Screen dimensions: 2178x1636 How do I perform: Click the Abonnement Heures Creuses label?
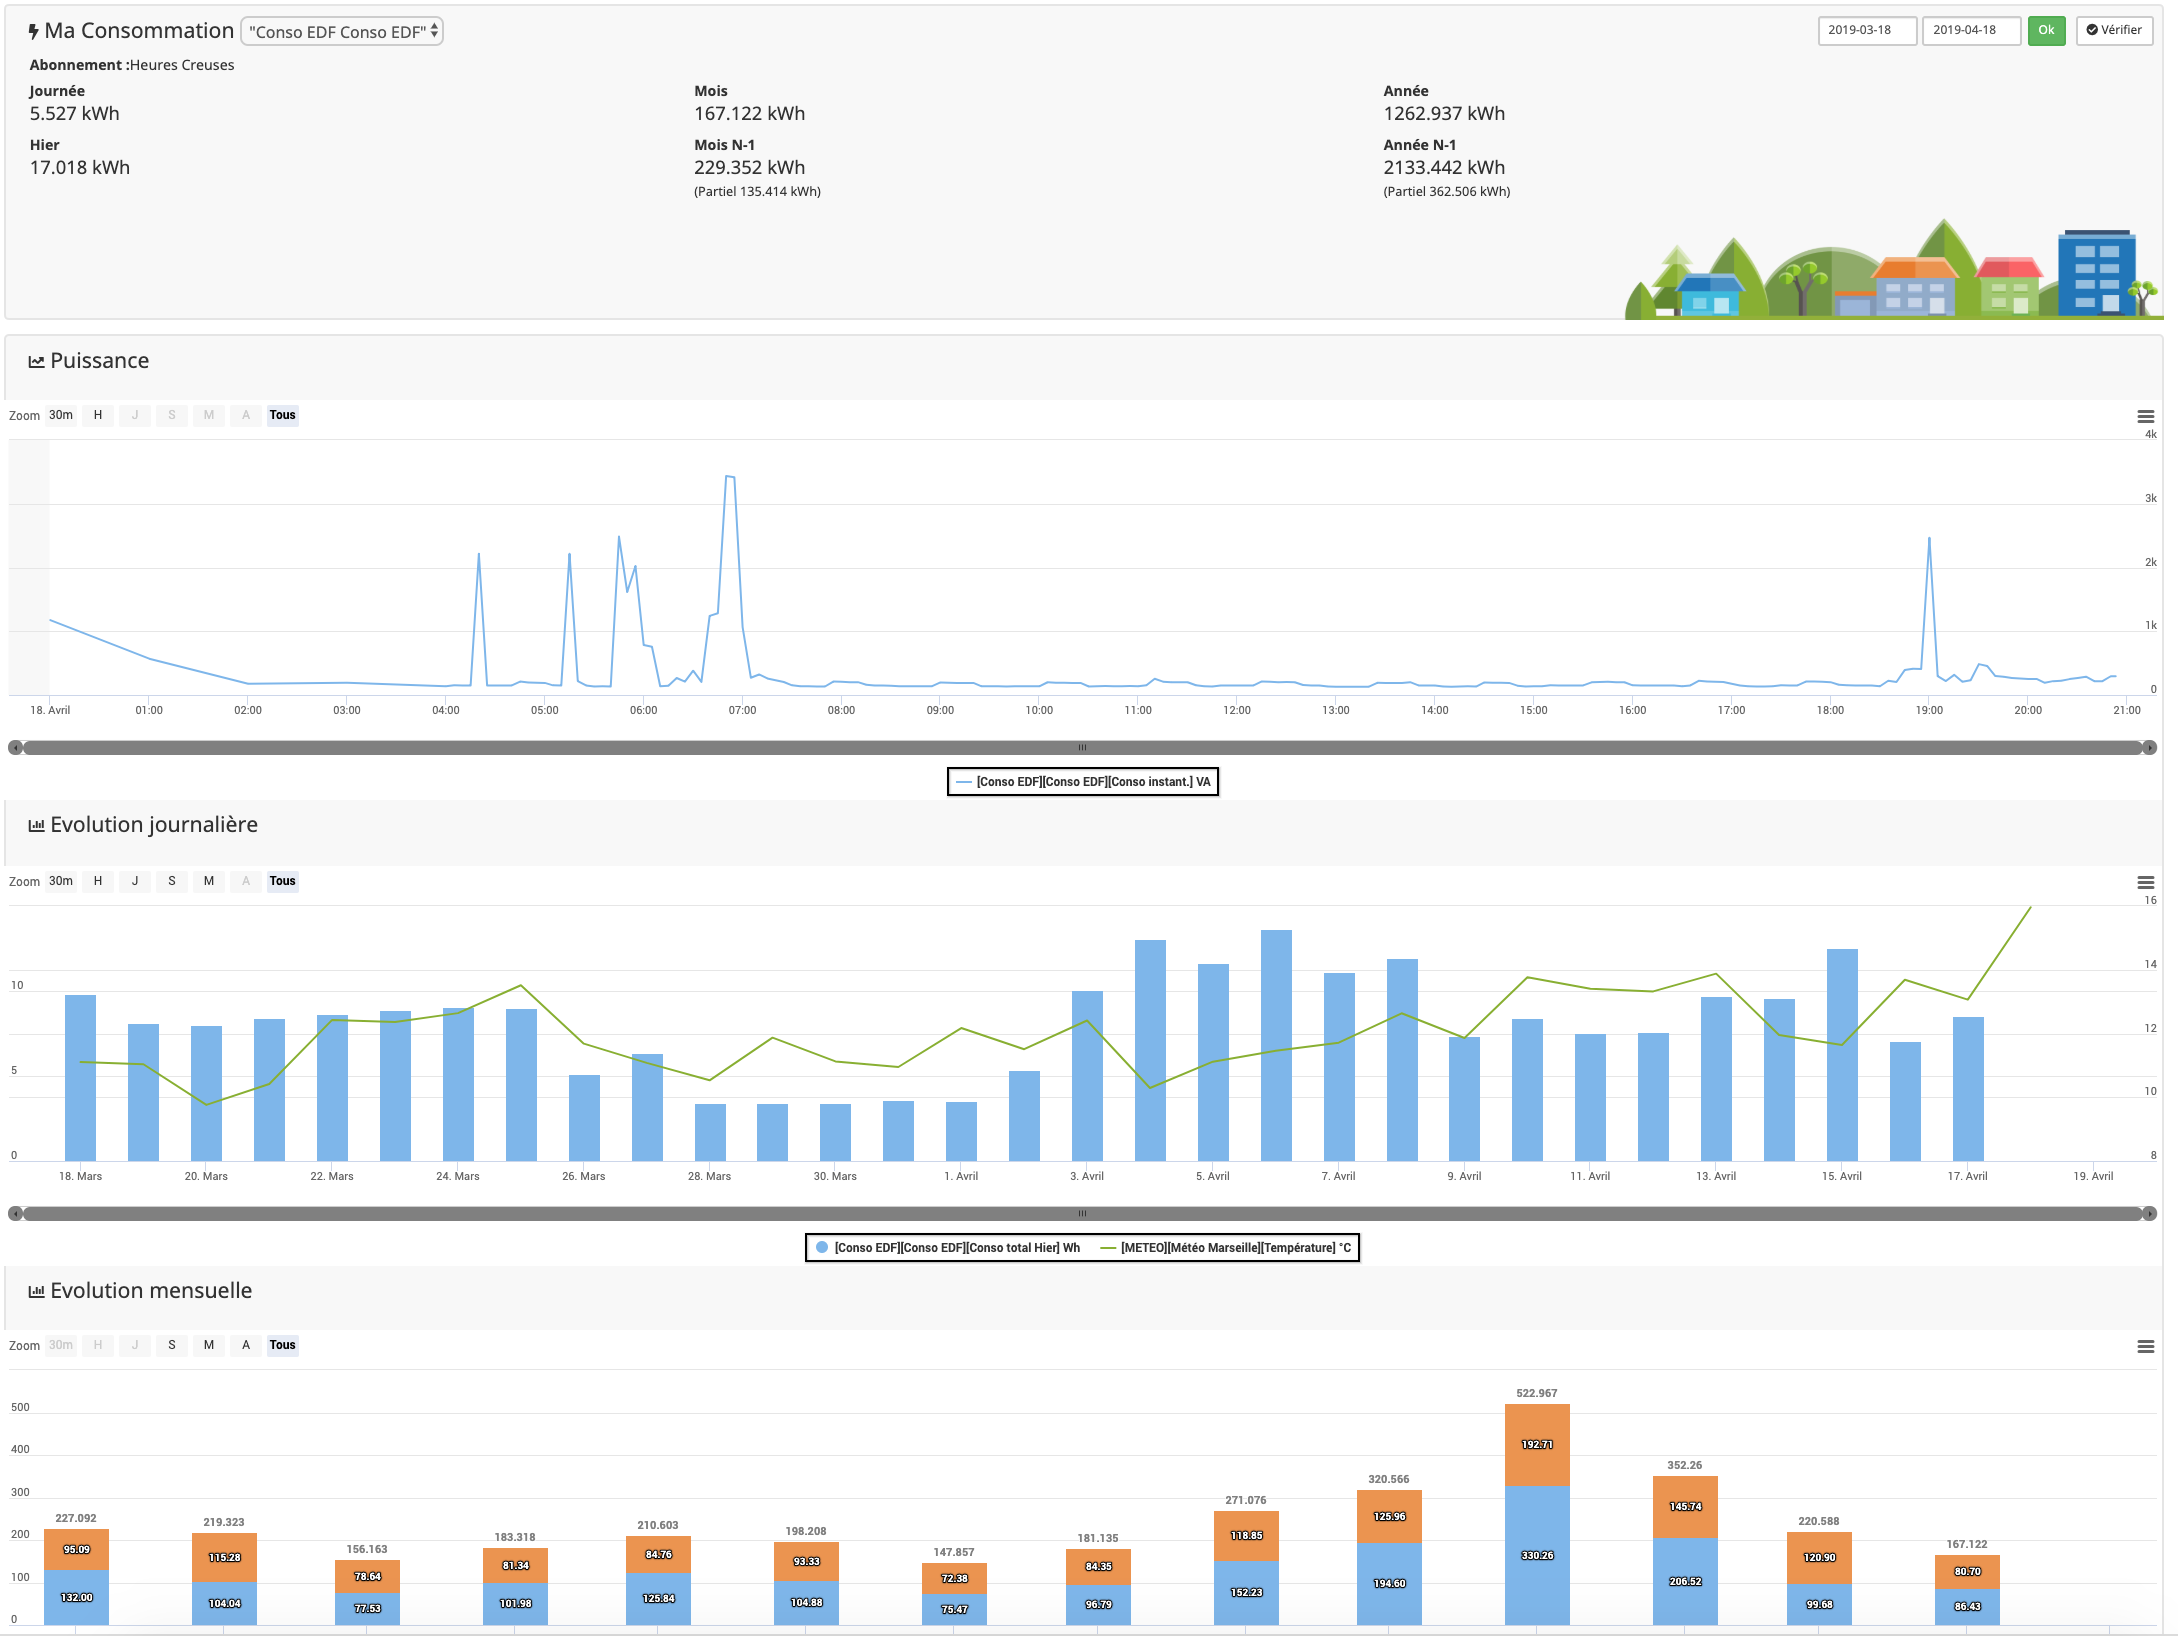tap(132, 65)
